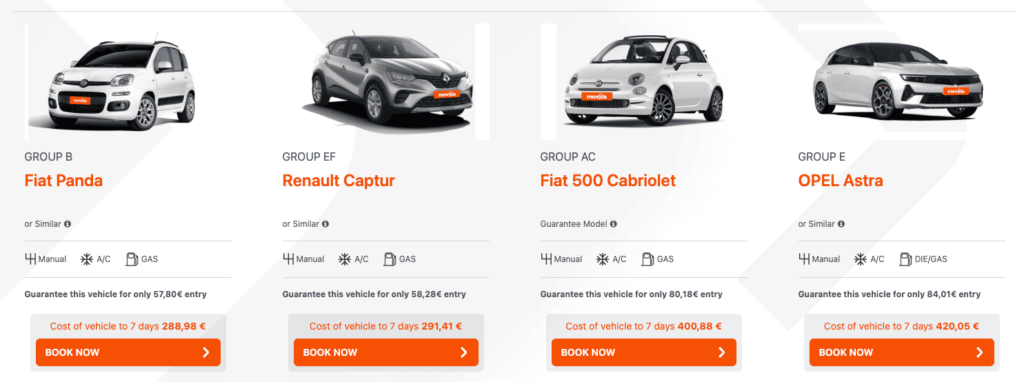The image size is (1024, 382).
Task: Click the DIE/GAS fuel icon on OPEL Astra
Action: tap(905, 259)
